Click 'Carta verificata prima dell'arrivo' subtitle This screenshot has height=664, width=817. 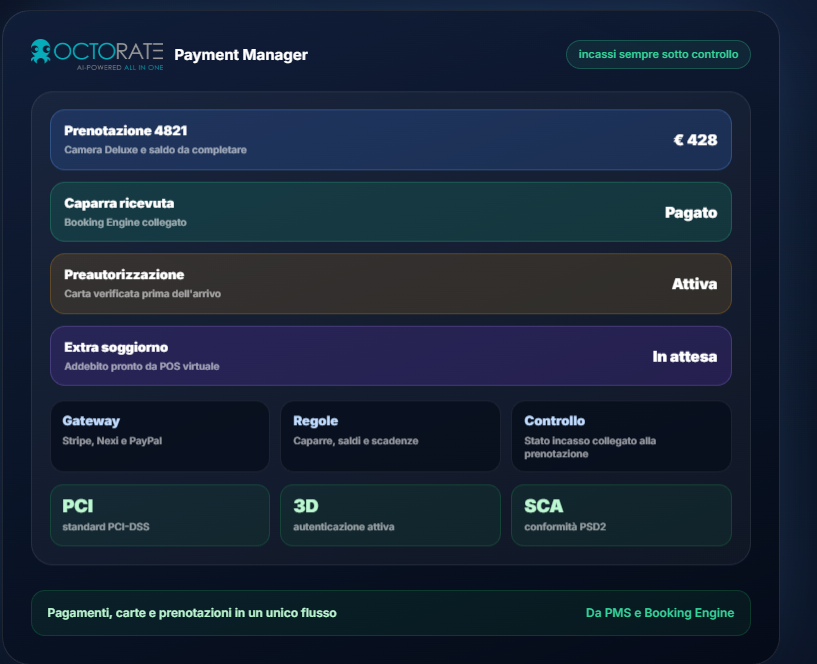pos(142,294)
